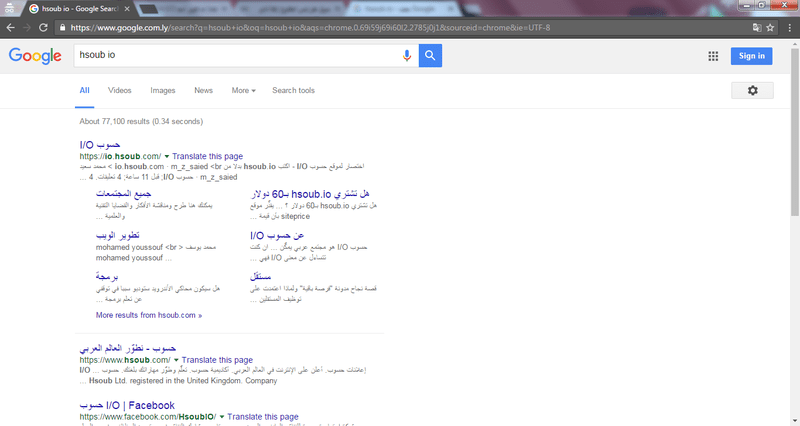This screenshot has width=800, height=426.
Task: Open the تطوير الويب sitelink
Action: pos(117,235)
